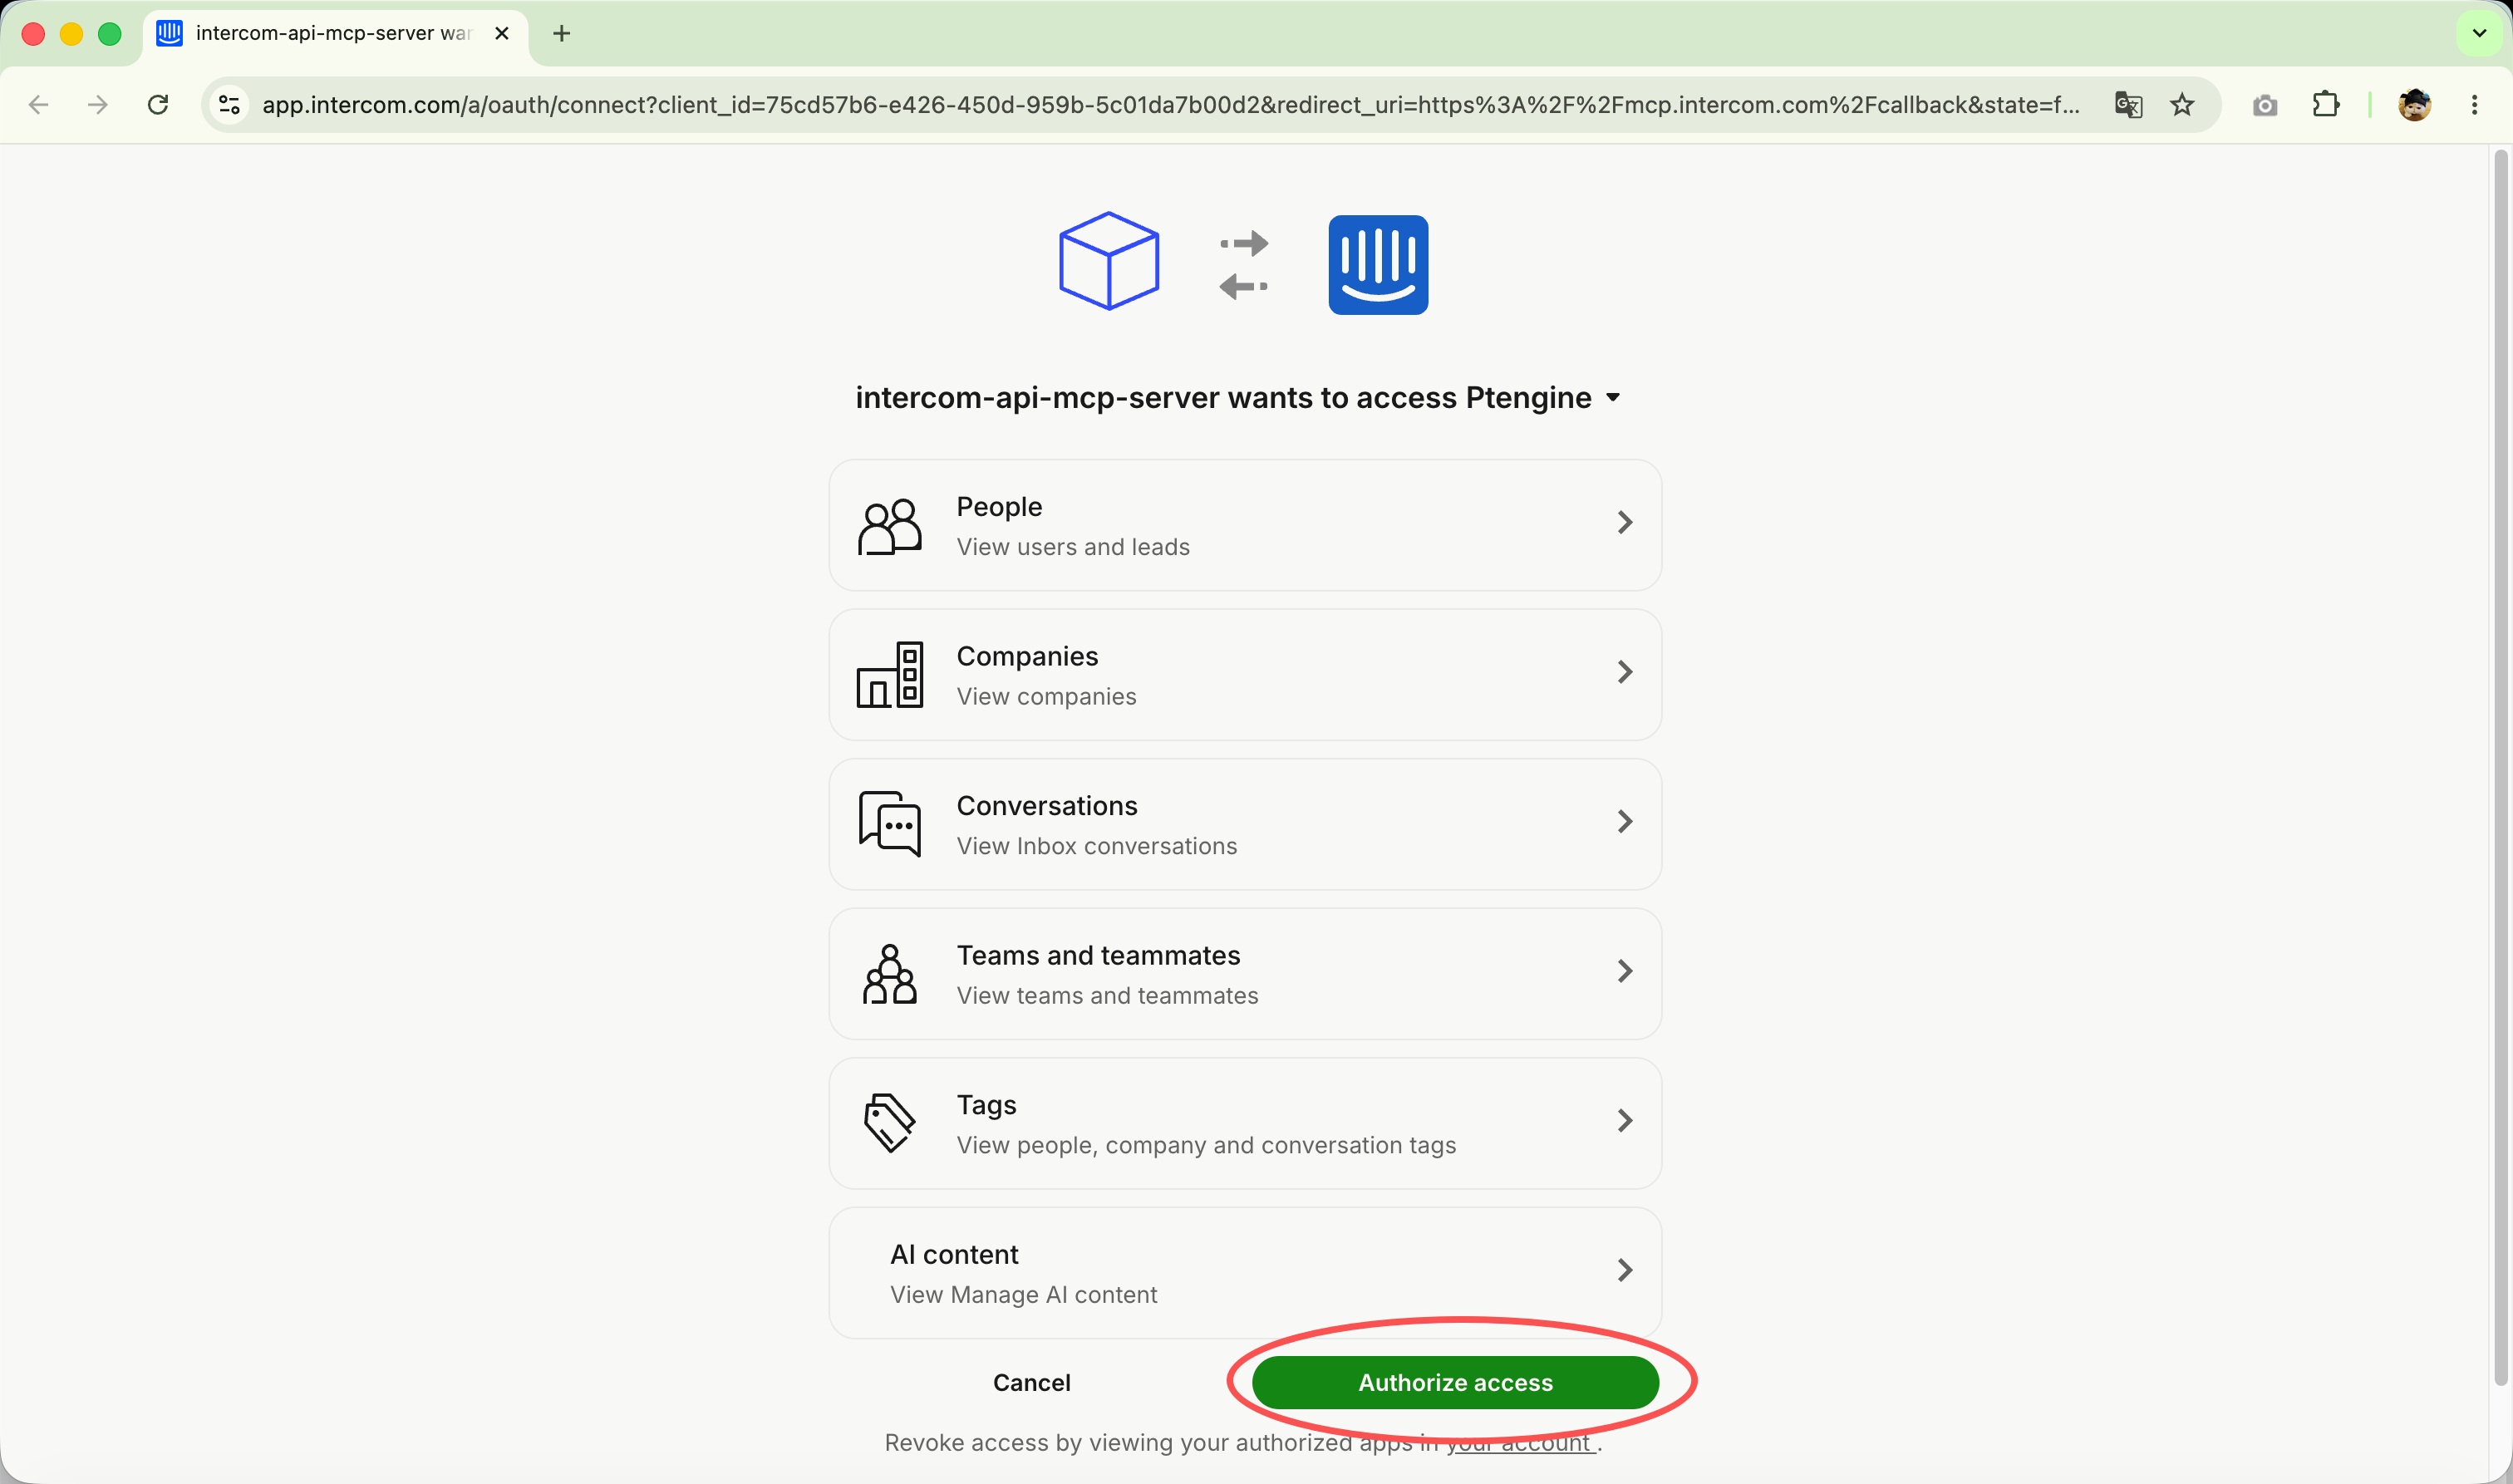Image resolution: width=2513 pixels, height=1484 pixels.
Task: Click the Authorize access button
Action: pos(1455,1382)
